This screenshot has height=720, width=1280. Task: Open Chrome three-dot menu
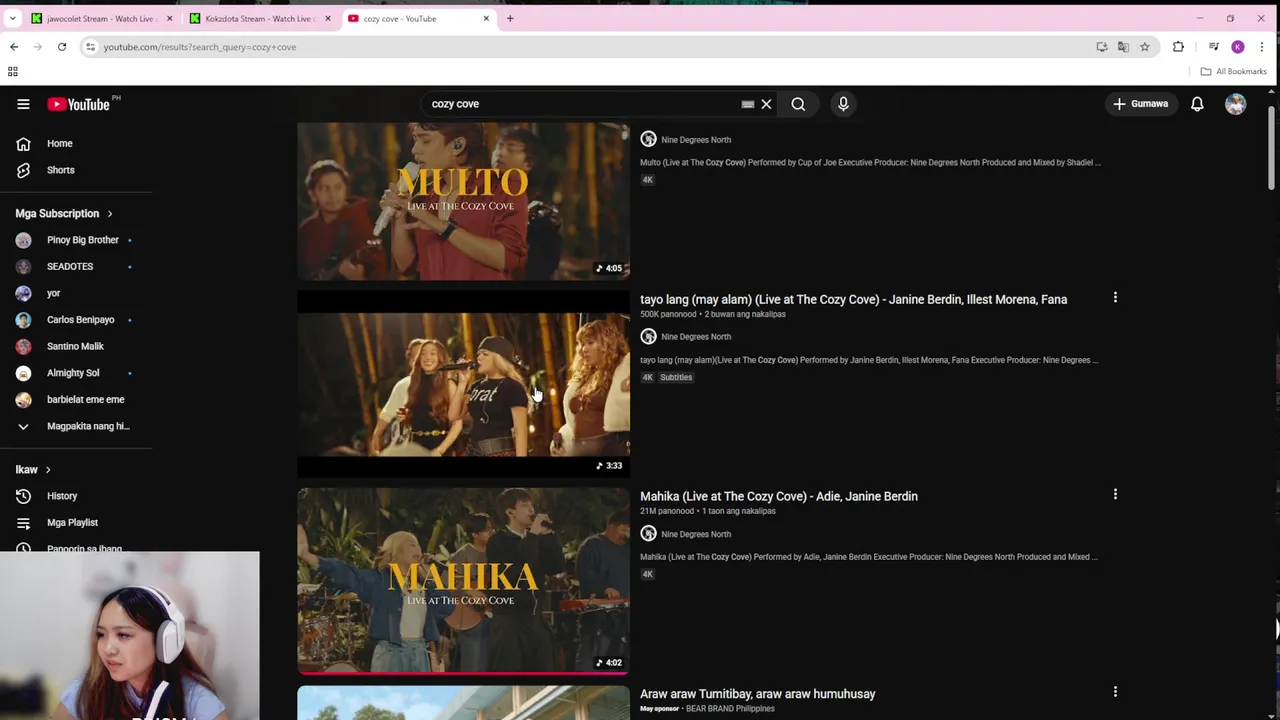(x=1262, y=47)
